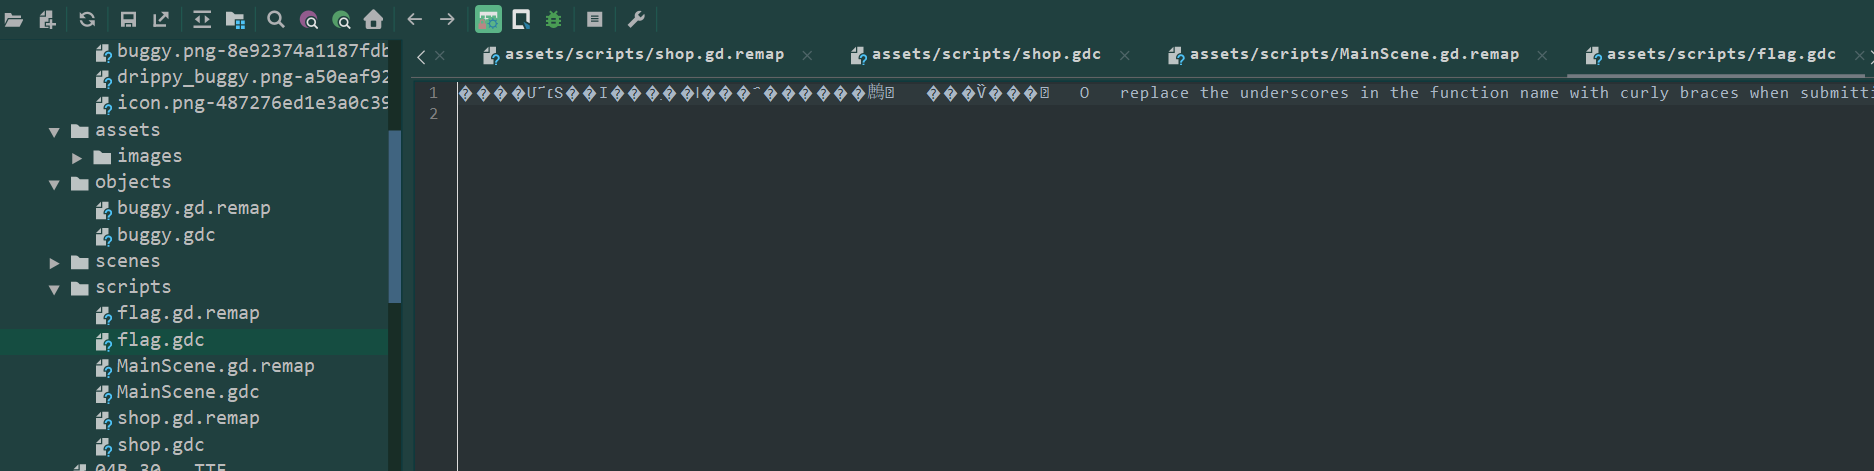Viewport: 1874px width, 471px height.
Task: Click the save floppy disk icon
Action: (128, 19)
